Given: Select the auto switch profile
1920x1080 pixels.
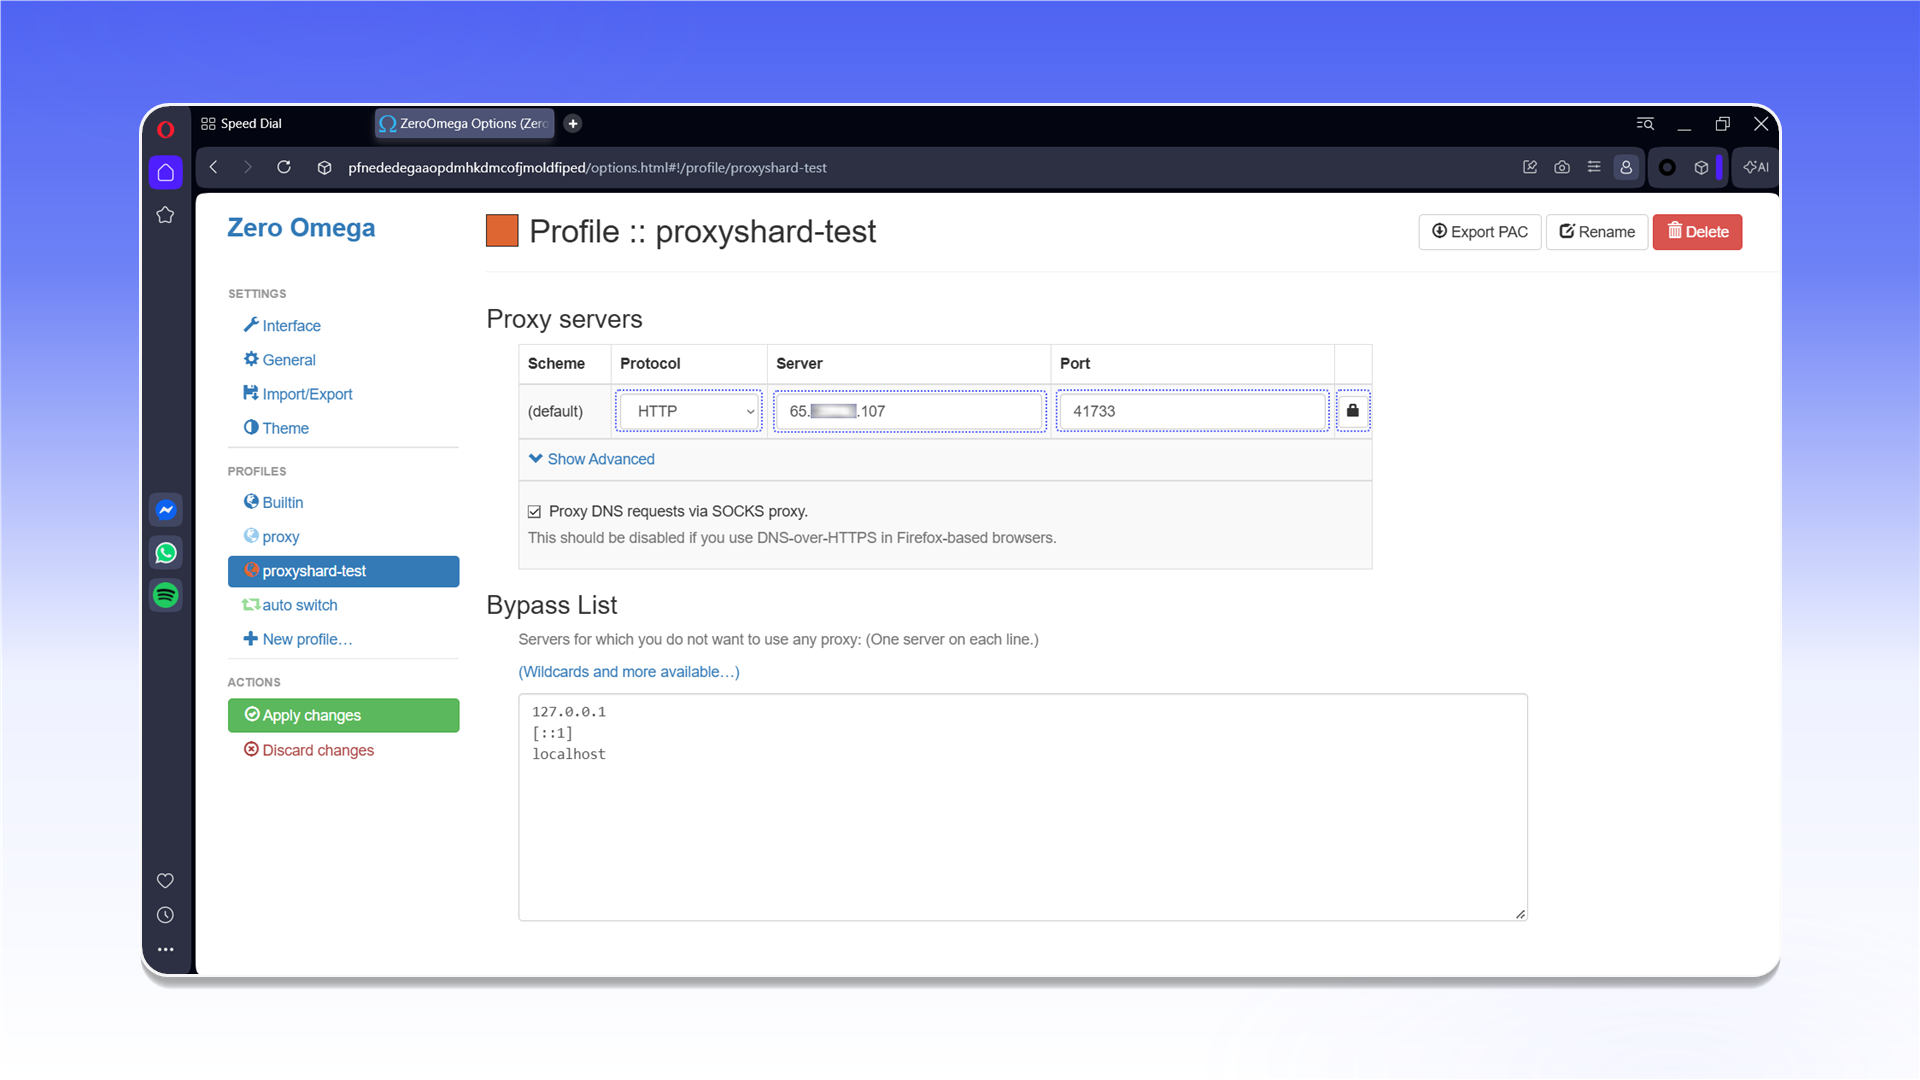Looking at the screenshot, I should (290, 605).
